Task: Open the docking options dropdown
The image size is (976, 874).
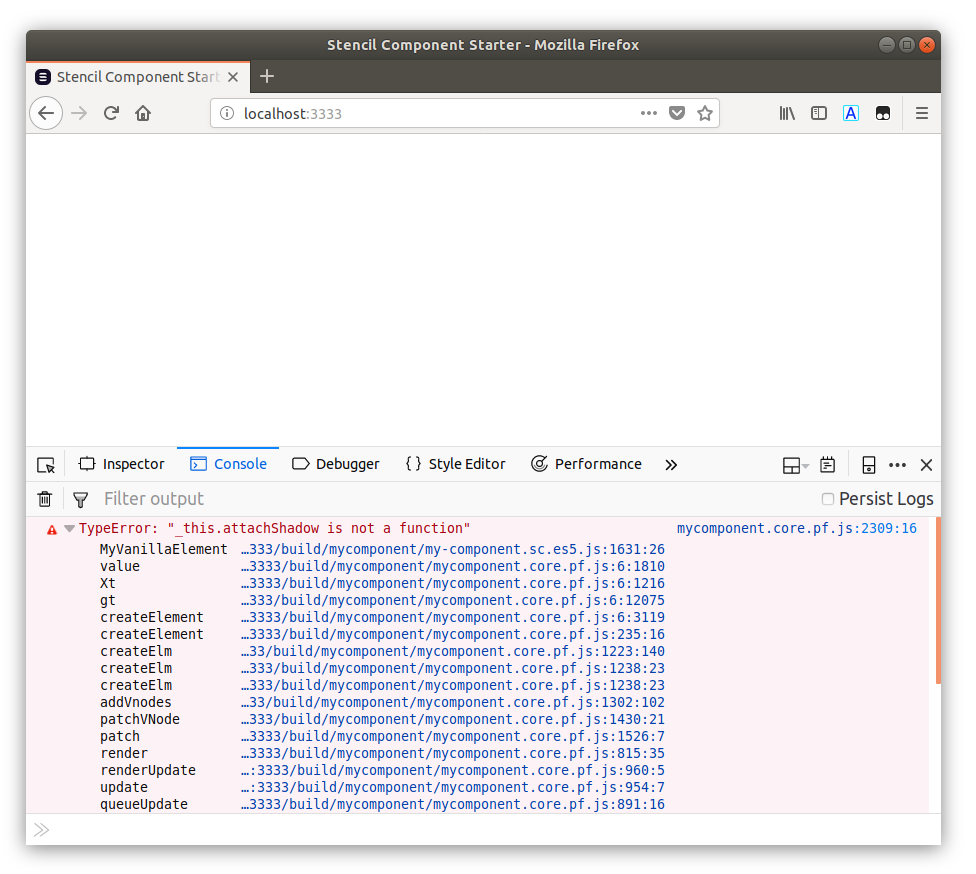Action: click(x=791, y=464)
